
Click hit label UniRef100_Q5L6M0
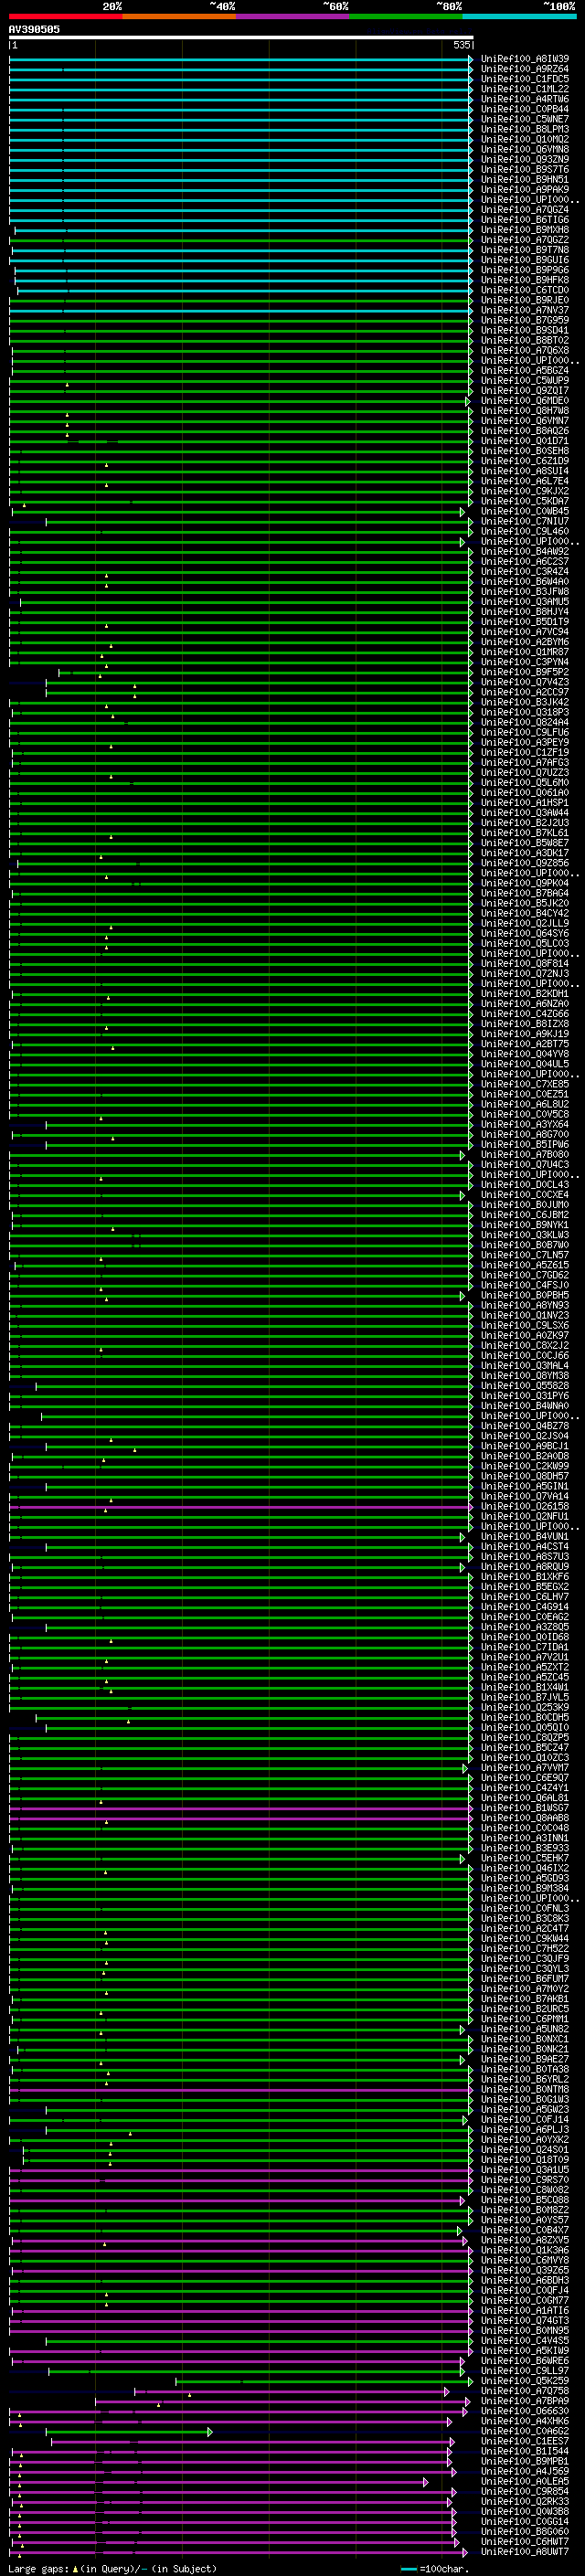(525, 783)
